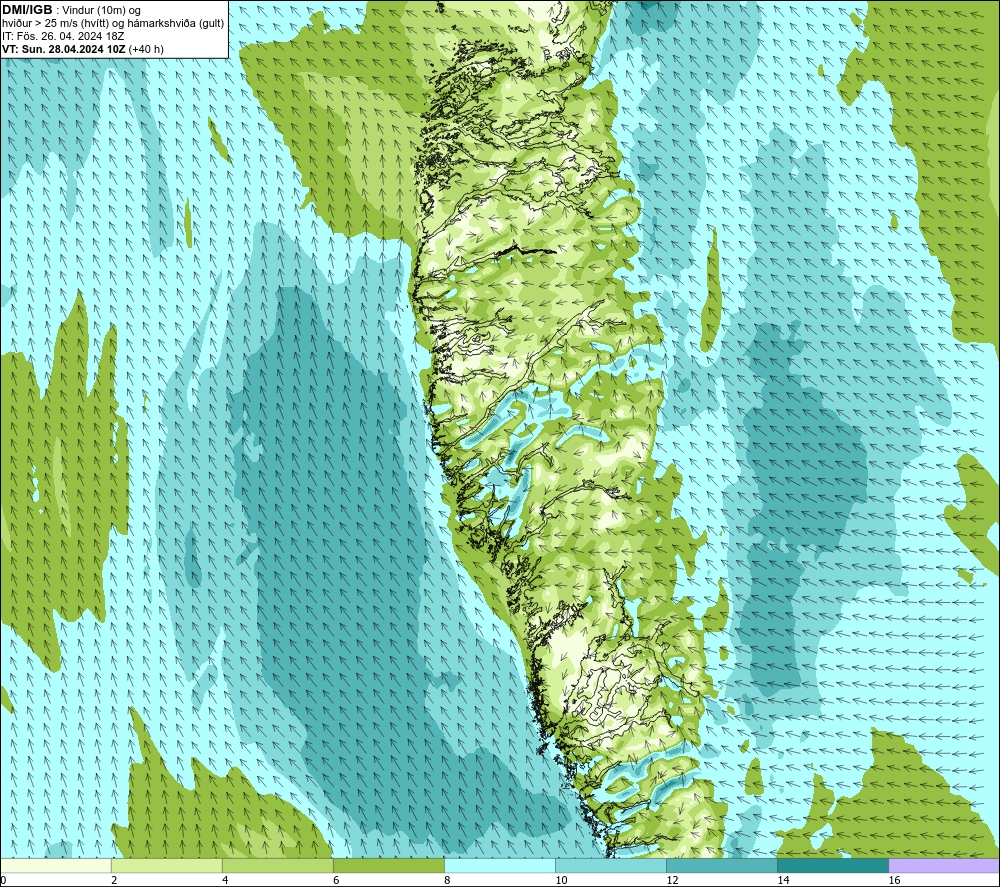The height and width of the screenshot is (887, 1000).
Task: Click the scale label '10'
Action: pyautogui.click(x=561, y=881)
